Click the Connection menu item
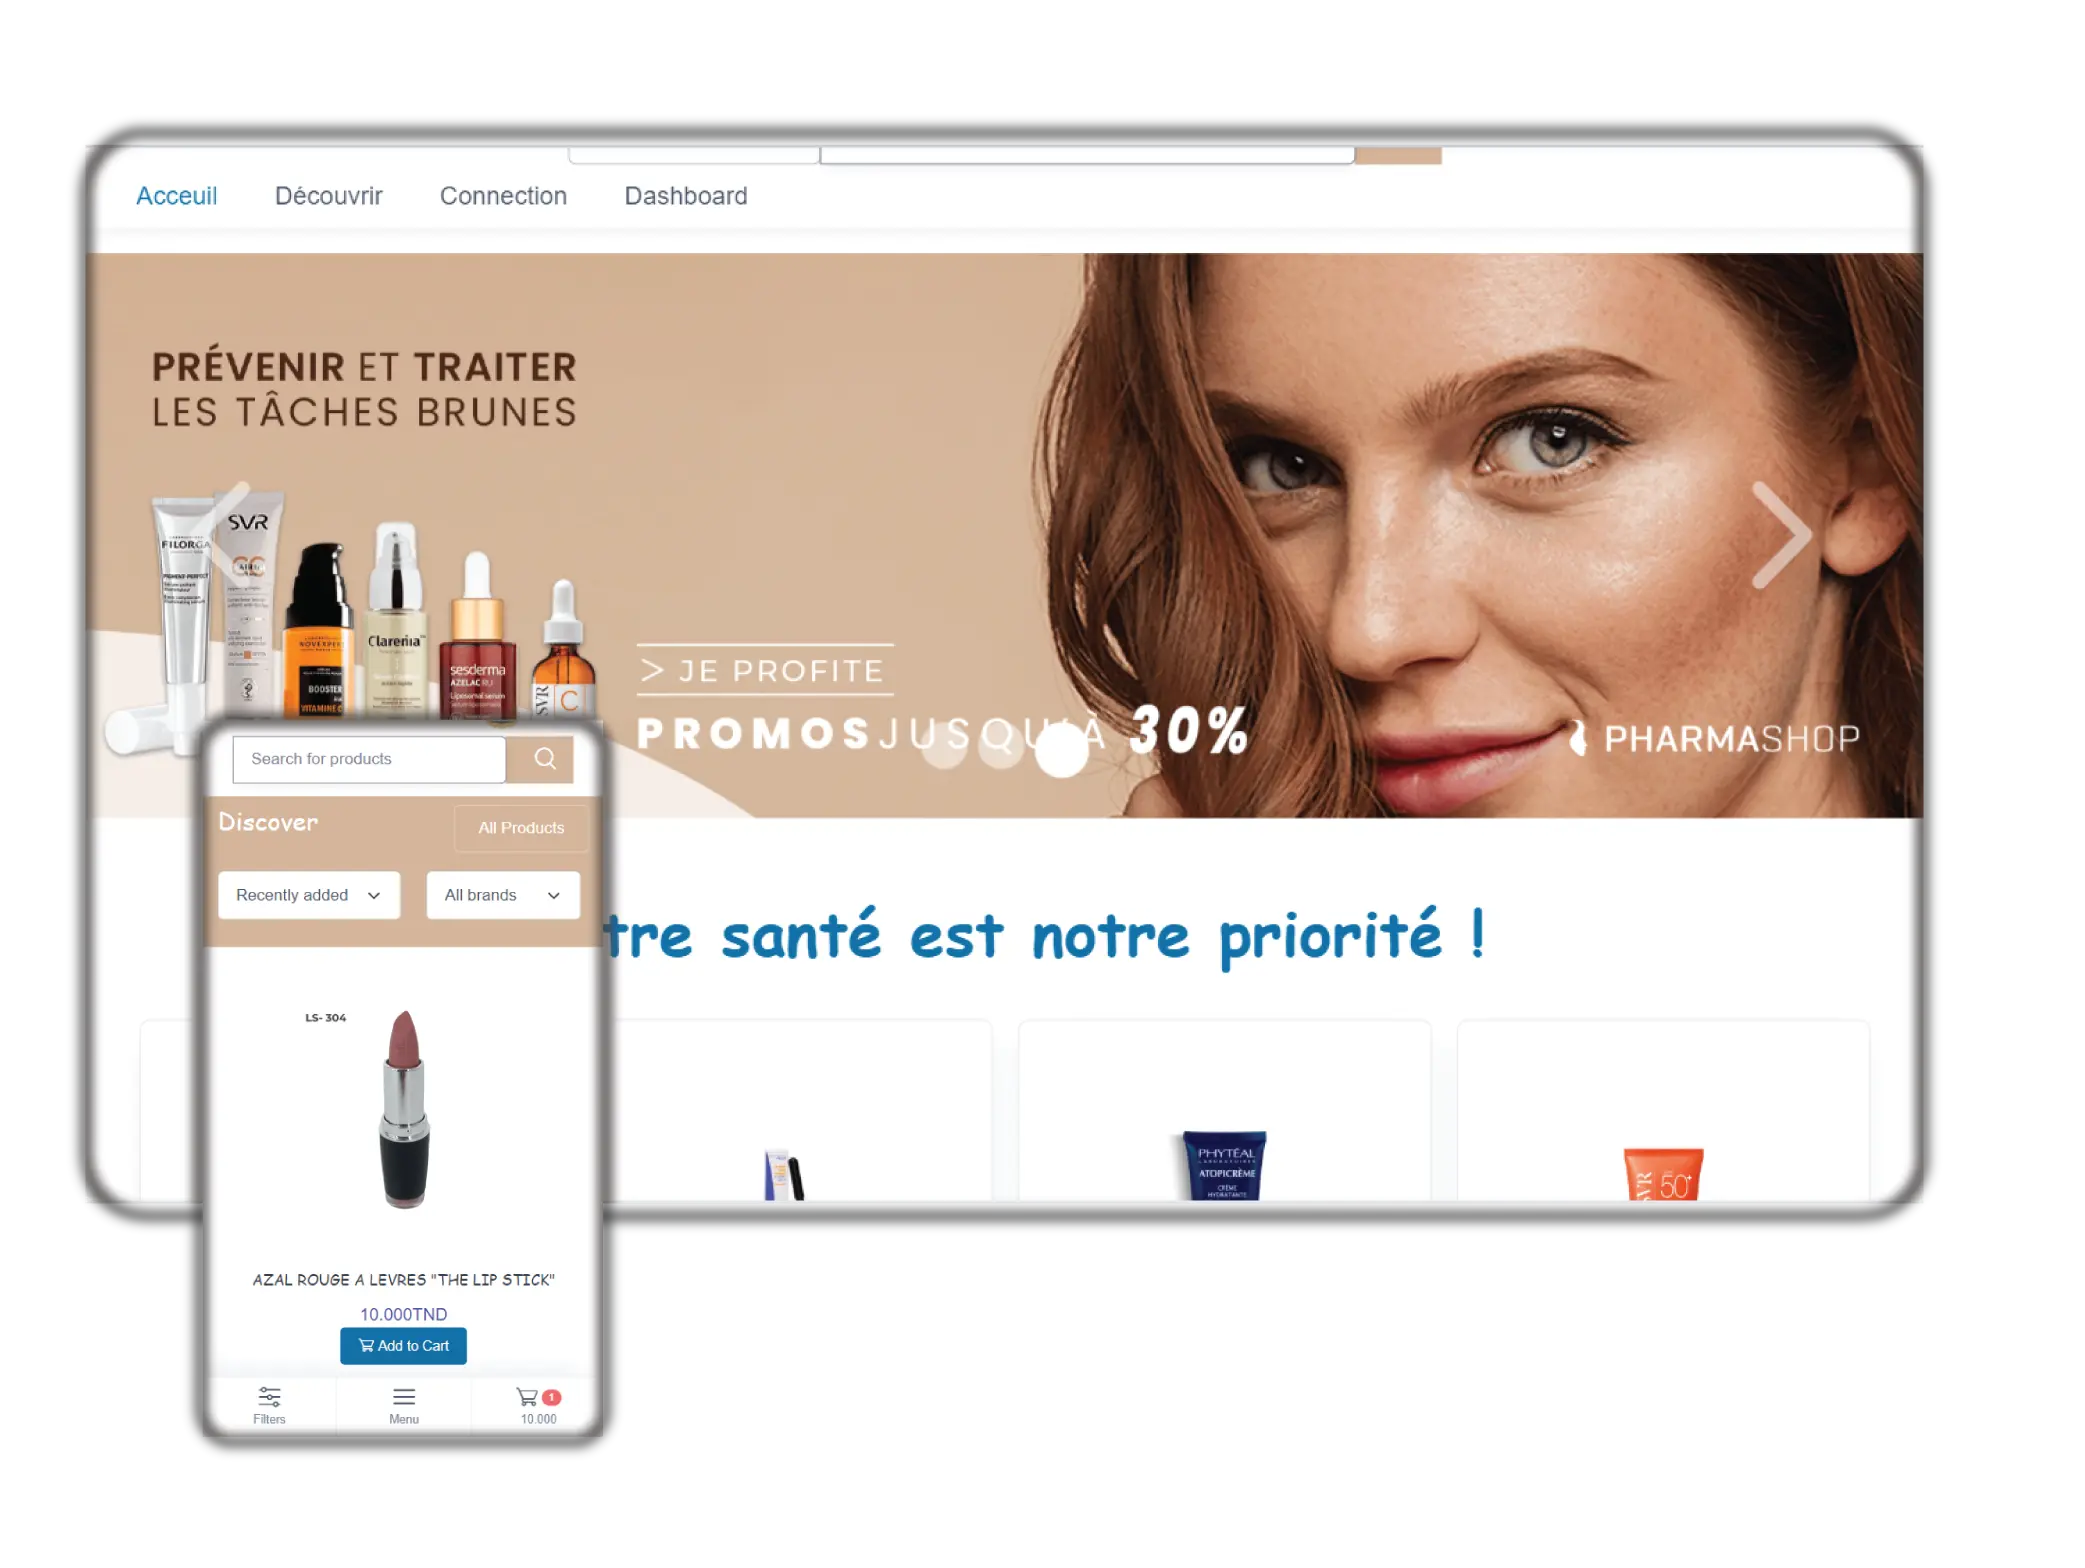This screenshot has width=2085, height=1568. pos(502,194)
